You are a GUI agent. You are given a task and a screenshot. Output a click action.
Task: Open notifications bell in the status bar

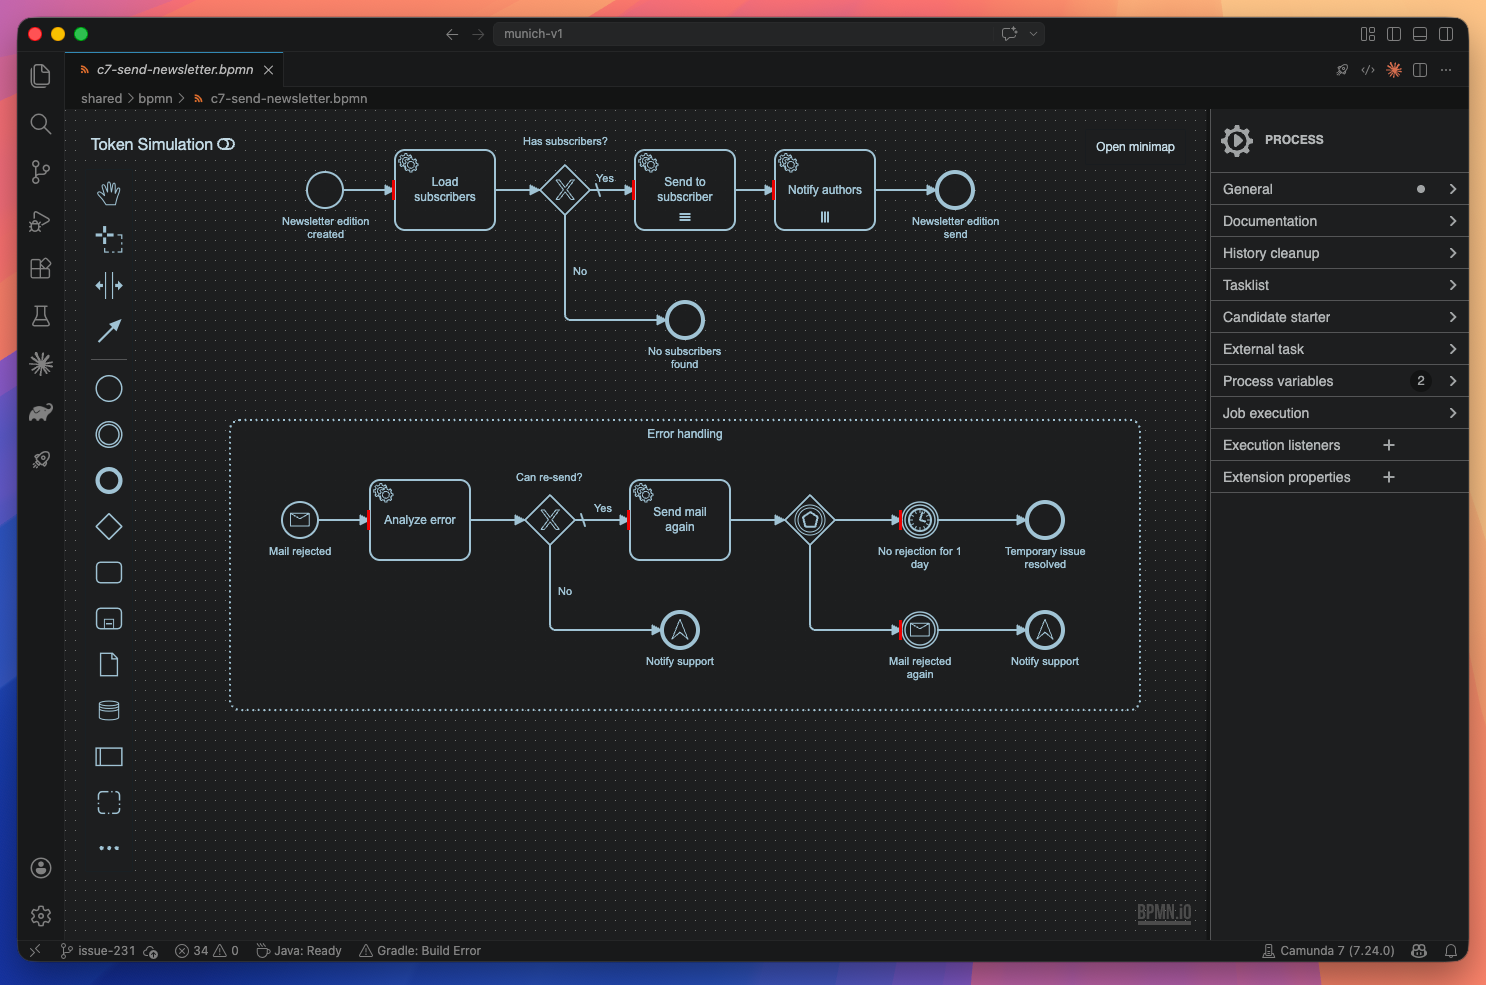[x=1450, y=951]
